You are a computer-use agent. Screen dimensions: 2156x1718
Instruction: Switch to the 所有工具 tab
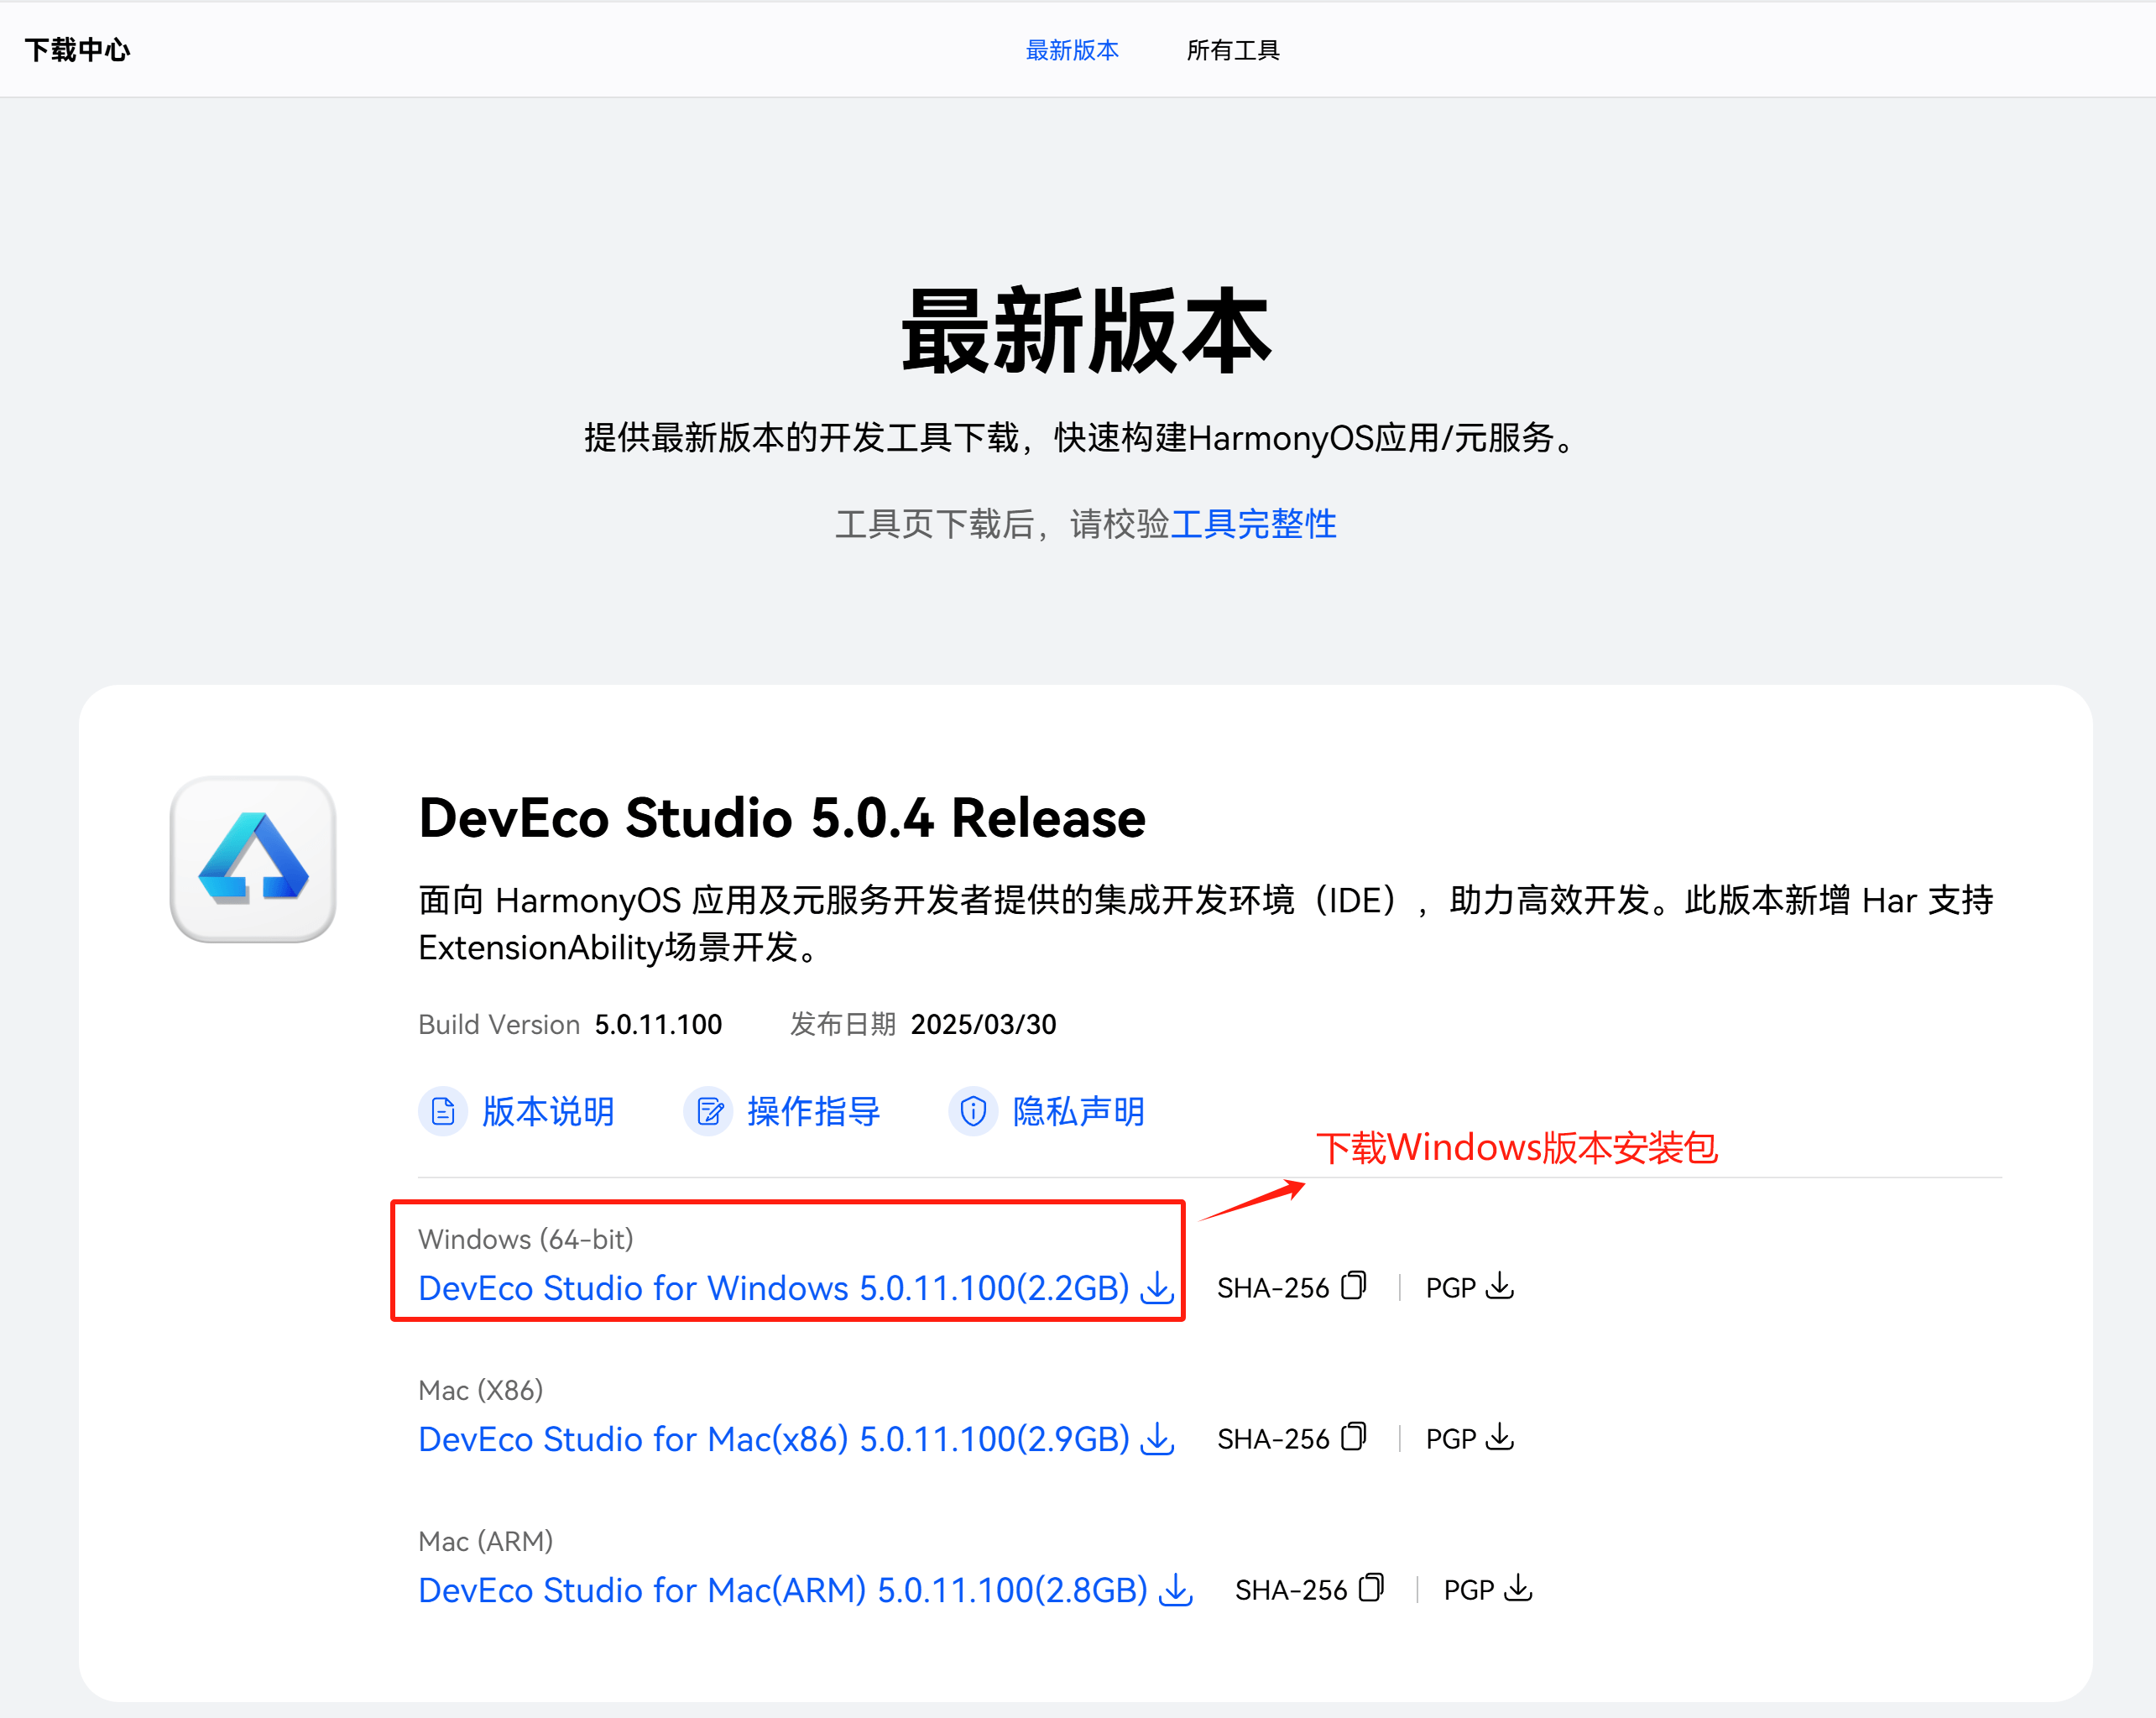tap(1232, 50)
